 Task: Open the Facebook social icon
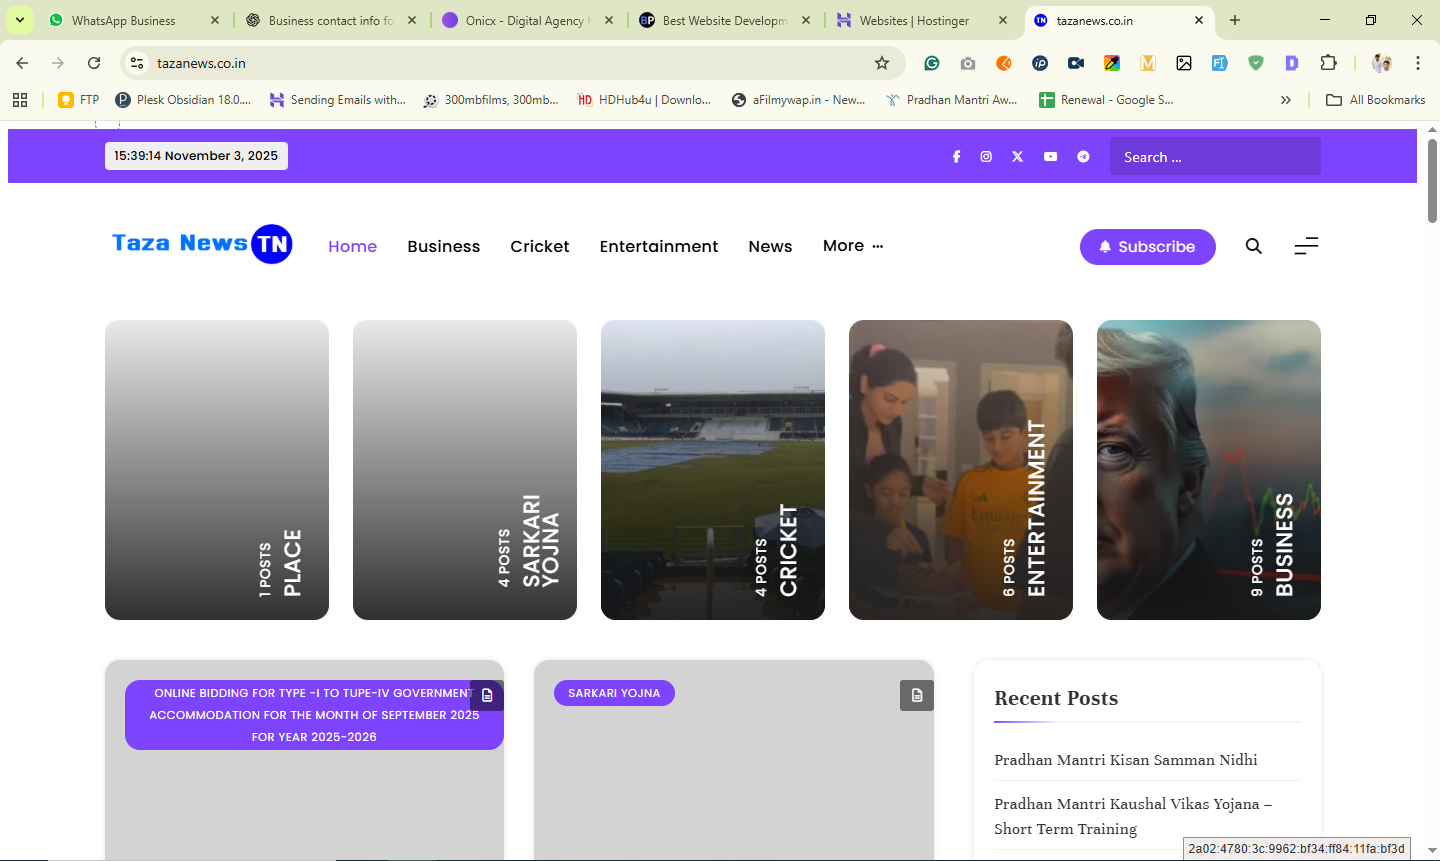956,157
